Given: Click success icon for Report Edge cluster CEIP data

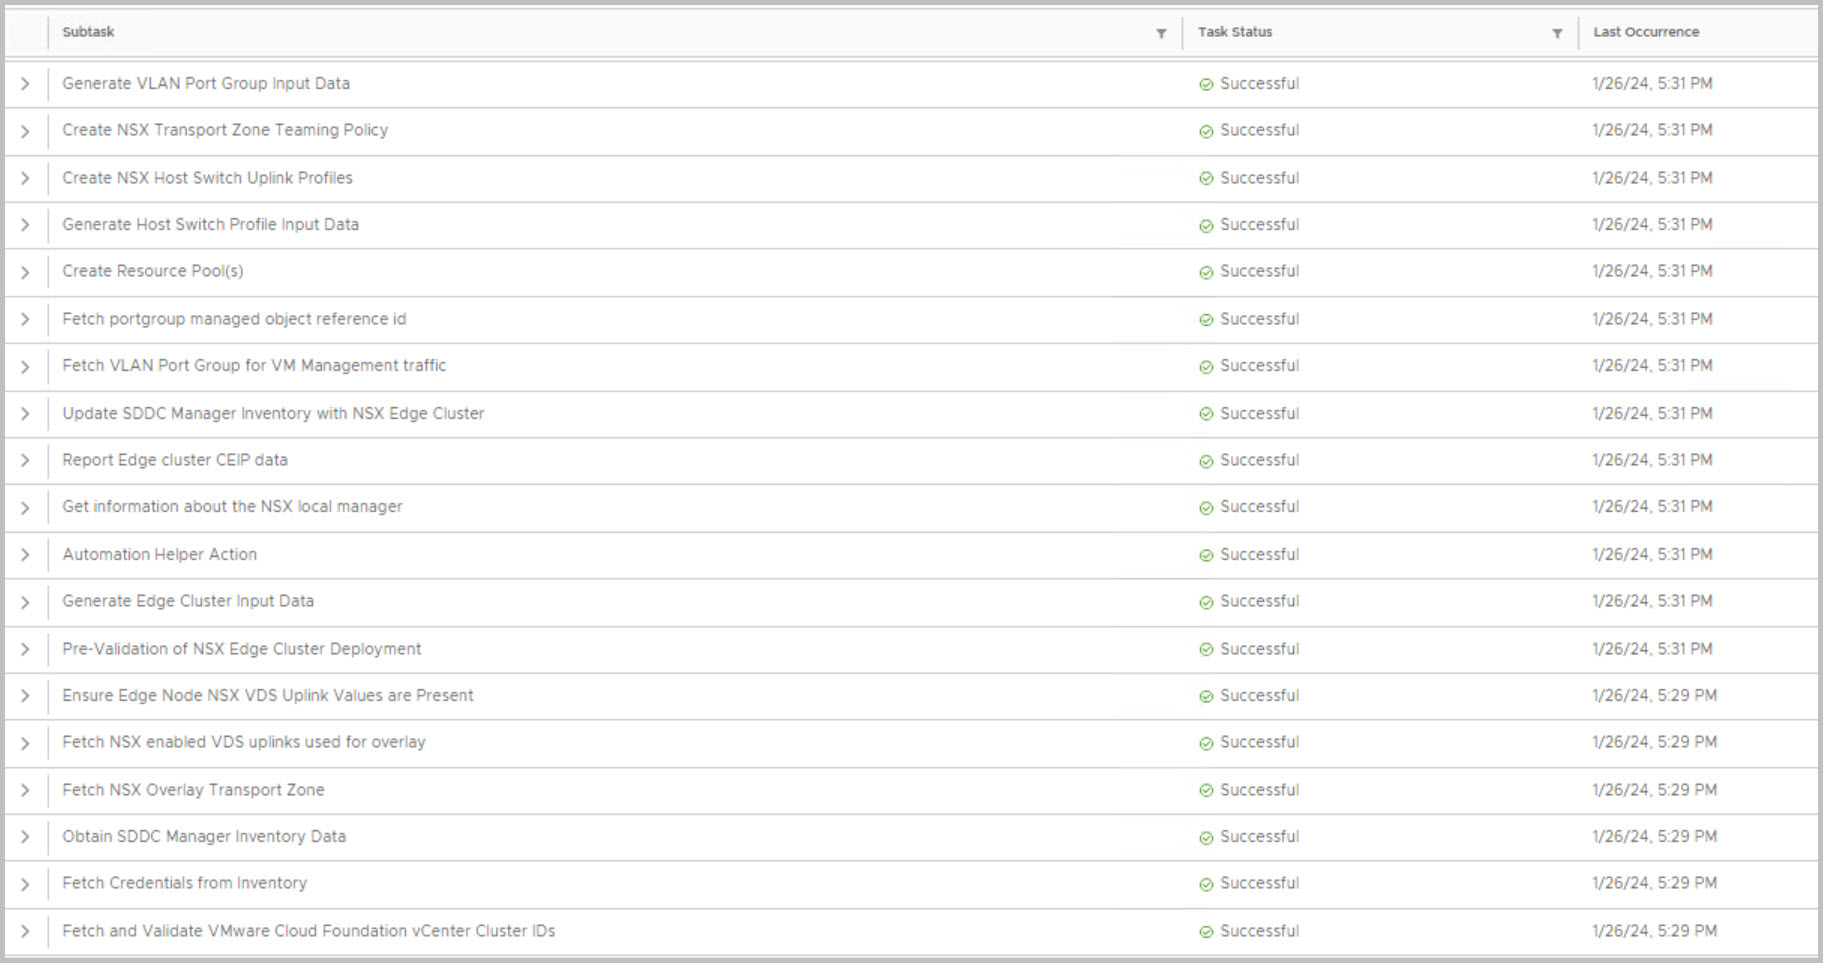Looking at the screenshot, I should tap(1206, 461).
